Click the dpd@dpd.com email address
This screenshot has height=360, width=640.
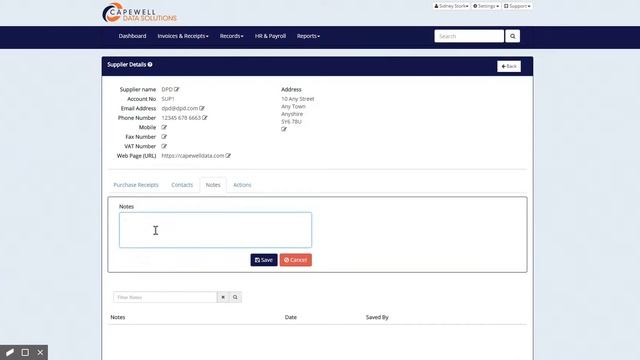(x=180, y=109)
